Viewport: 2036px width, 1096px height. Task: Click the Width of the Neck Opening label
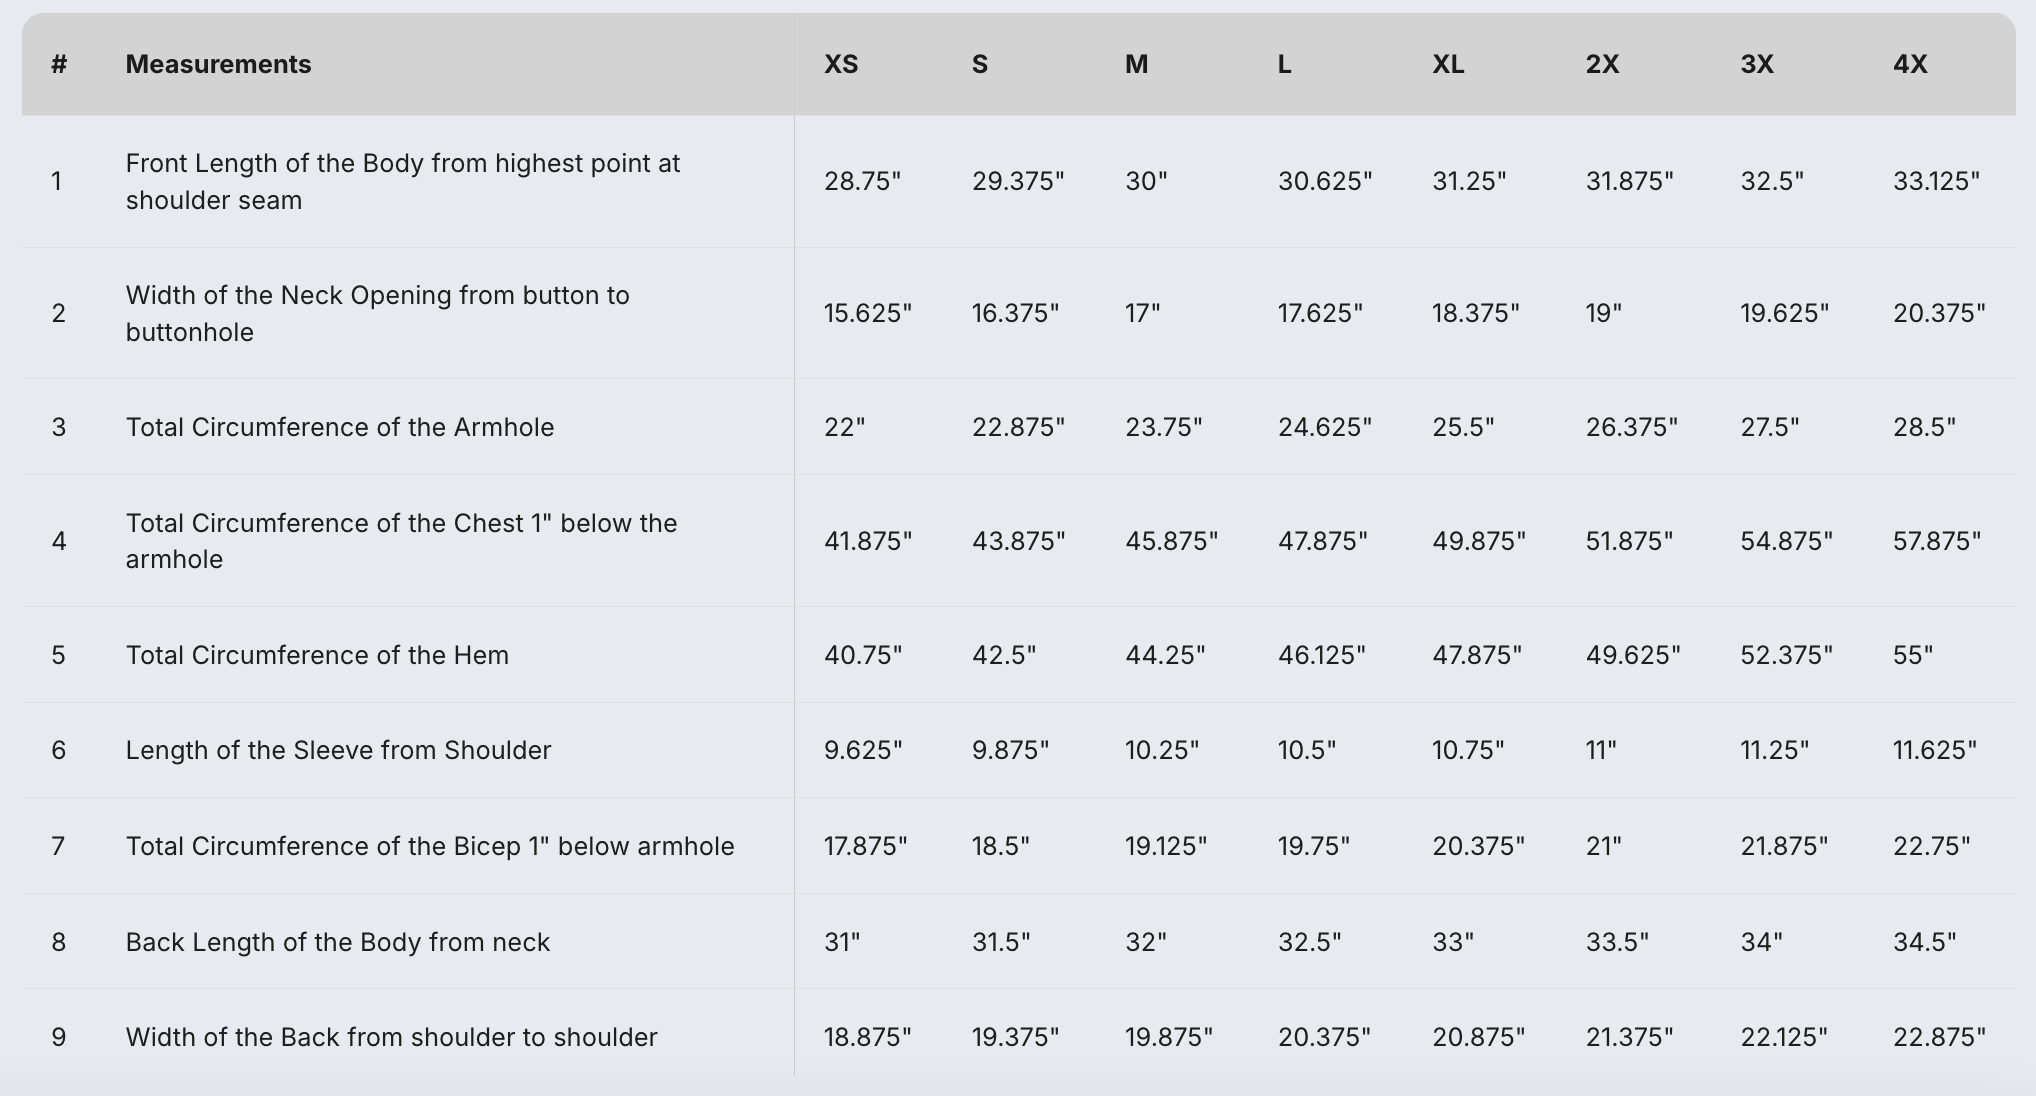pyautogui.click(x=378, y=313)
